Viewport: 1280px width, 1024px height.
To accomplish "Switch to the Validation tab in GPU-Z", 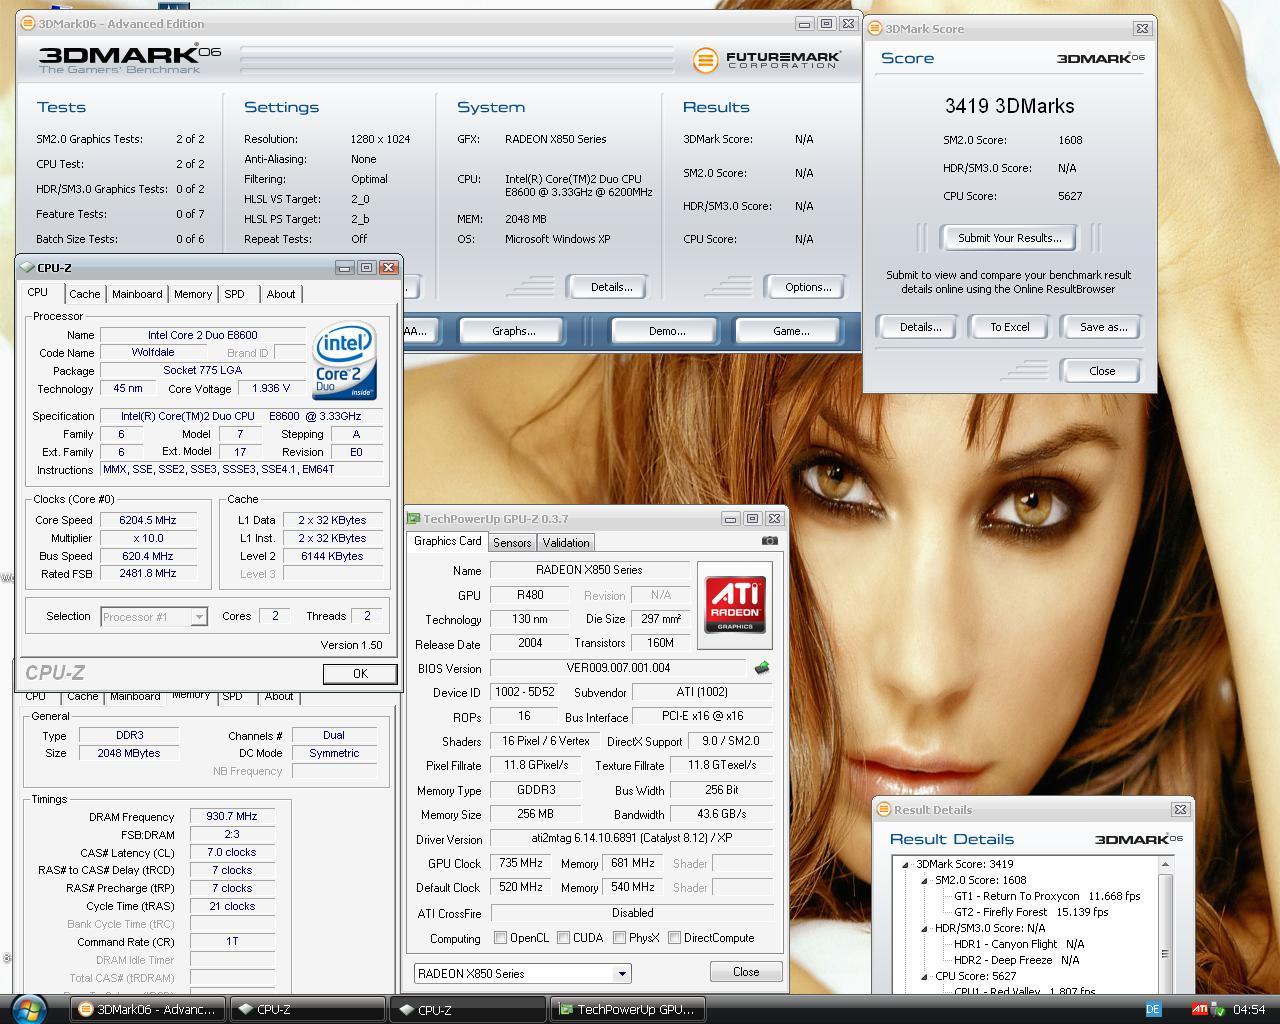I will [x=566, y=543].
